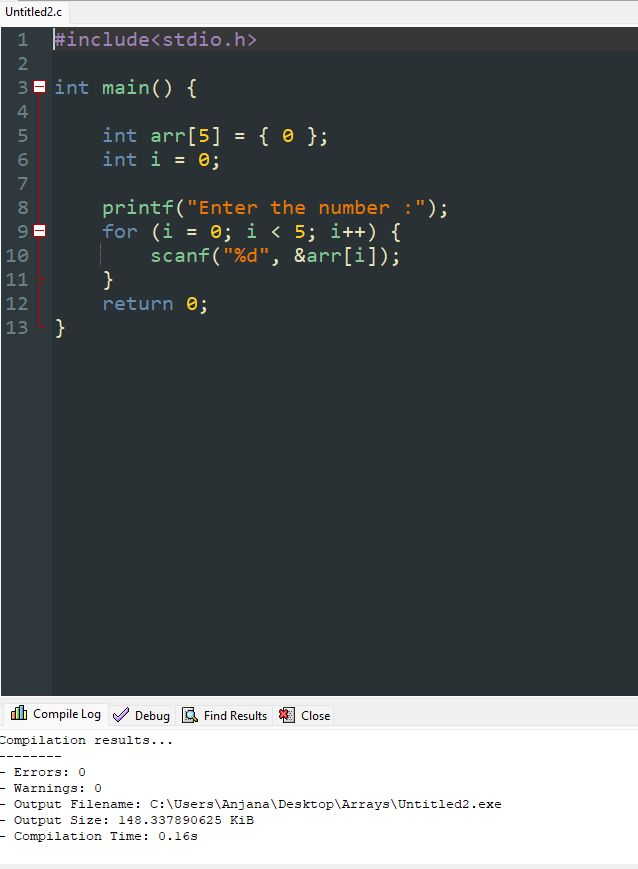Viewport: 638px width, 869px height.
Task: Click the Debug checkmark icon
Action: [x=120, y=715]
